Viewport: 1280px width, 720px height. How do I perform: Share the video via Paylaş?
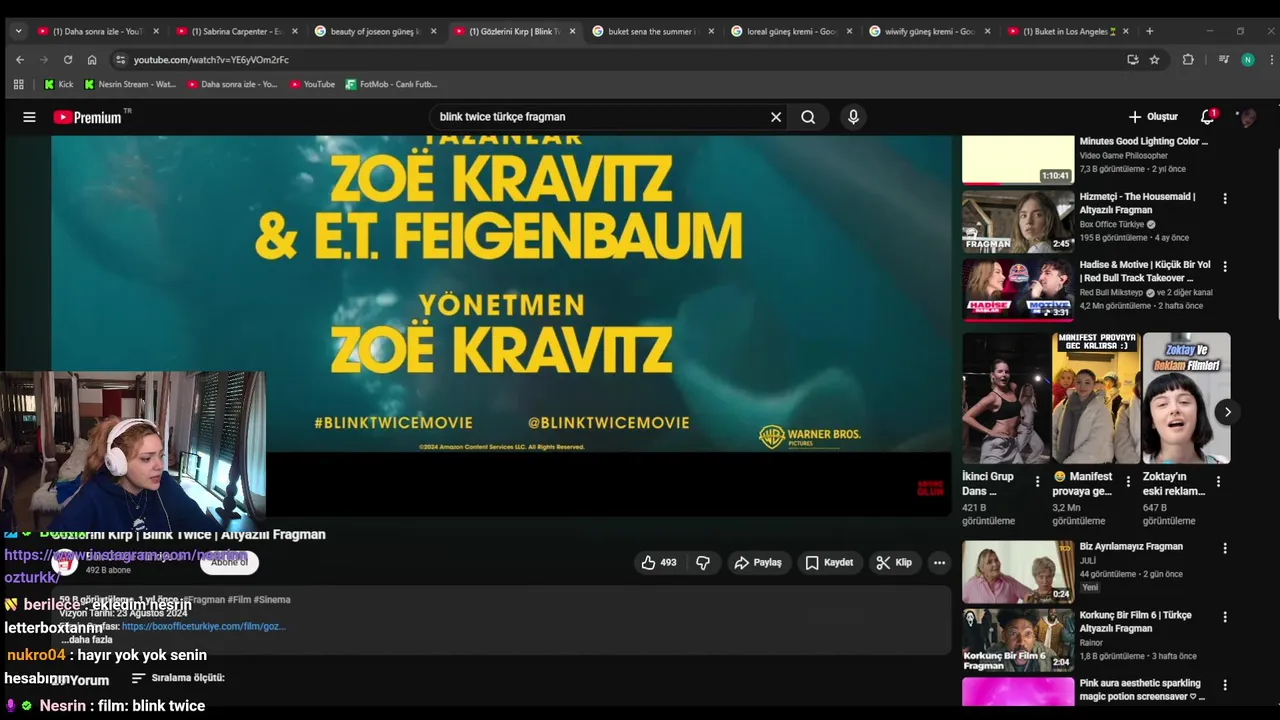point(758,563)
